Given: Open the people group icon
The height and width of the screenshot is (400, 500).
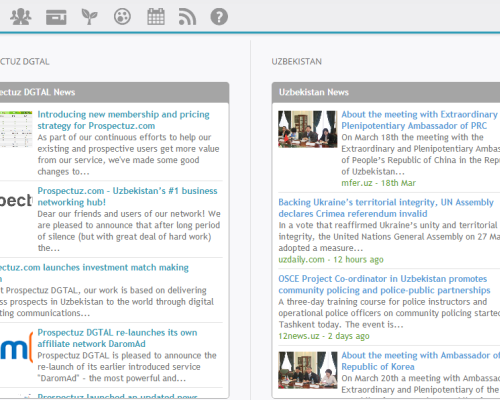Looking at the screenshot, I should [21, 17].
